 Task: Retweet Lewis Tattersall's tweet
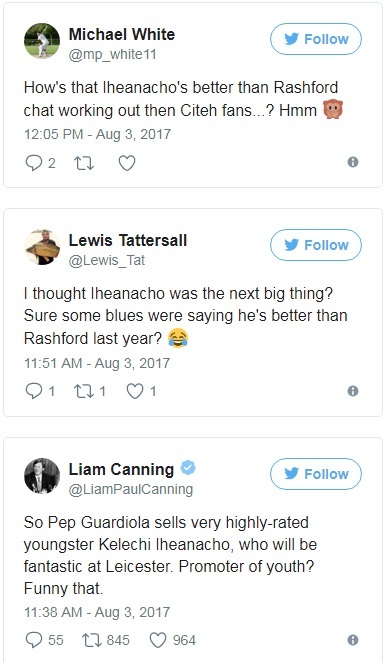point(84,391)
